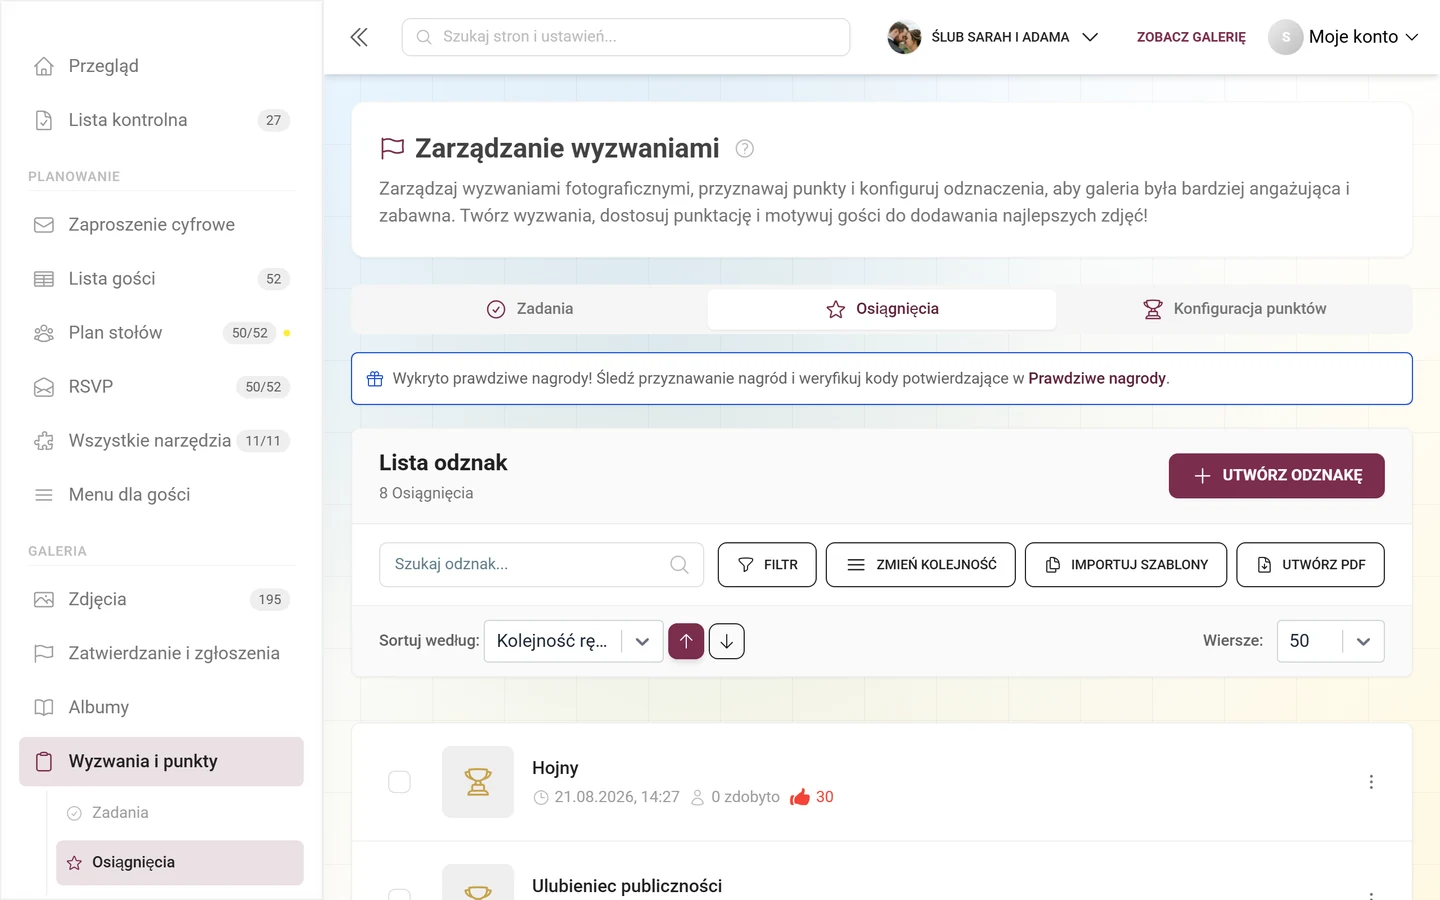The width and height of the screenshot is (1440, 900).
Task: Open the Zadania sub-item in the sidebar
Action: tap(180, 813)
